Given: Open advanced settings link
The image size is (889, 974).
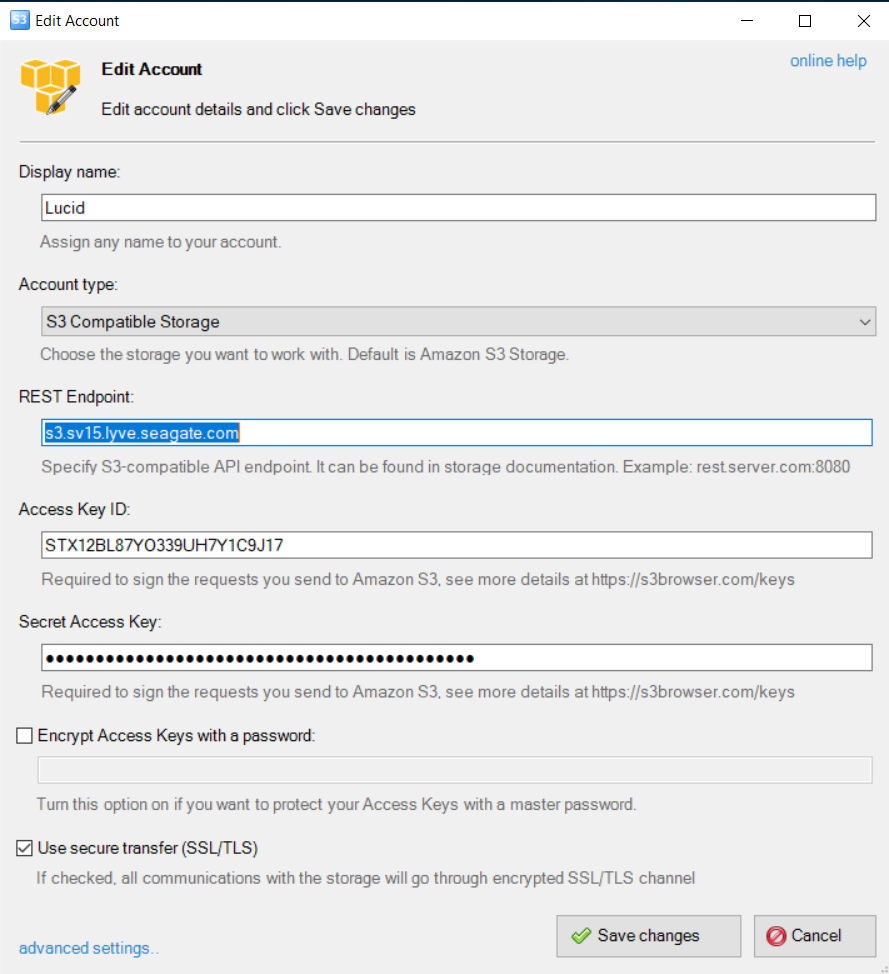Looking at the screenshot, I should pos(88,948).
